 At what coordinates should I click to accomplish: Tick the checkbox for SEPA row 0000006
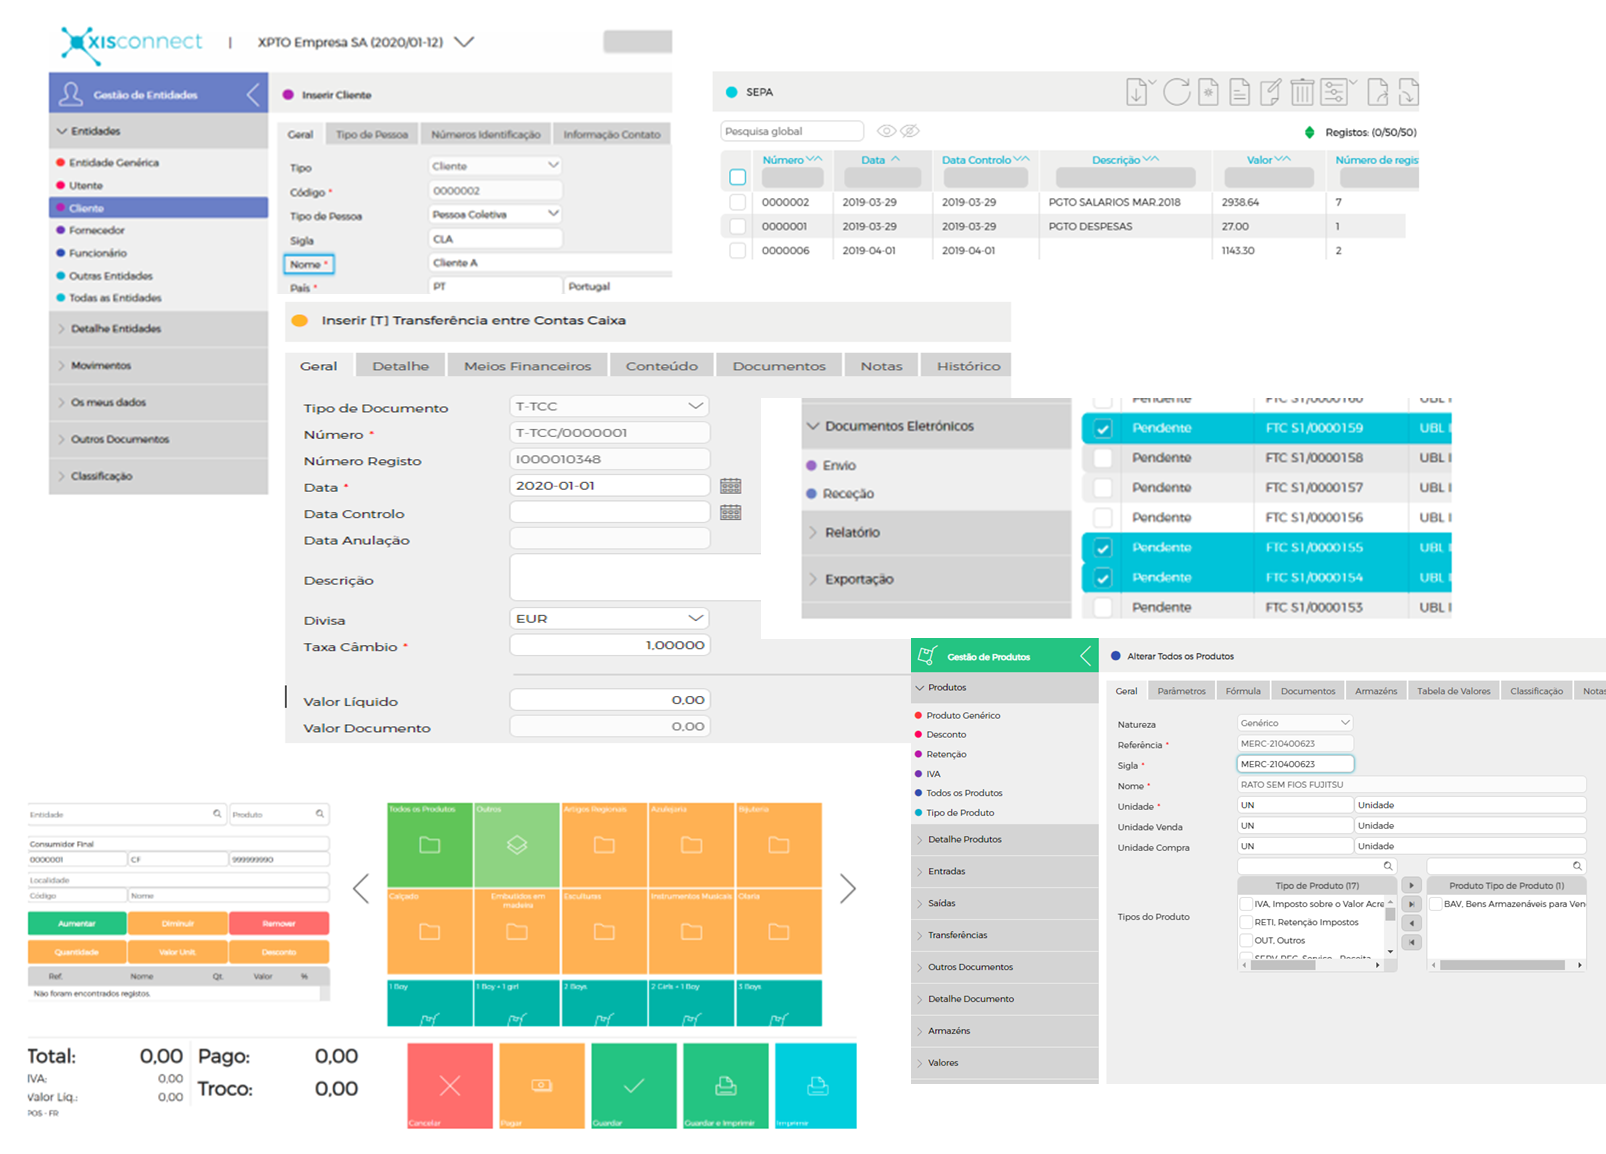(738, 251)
